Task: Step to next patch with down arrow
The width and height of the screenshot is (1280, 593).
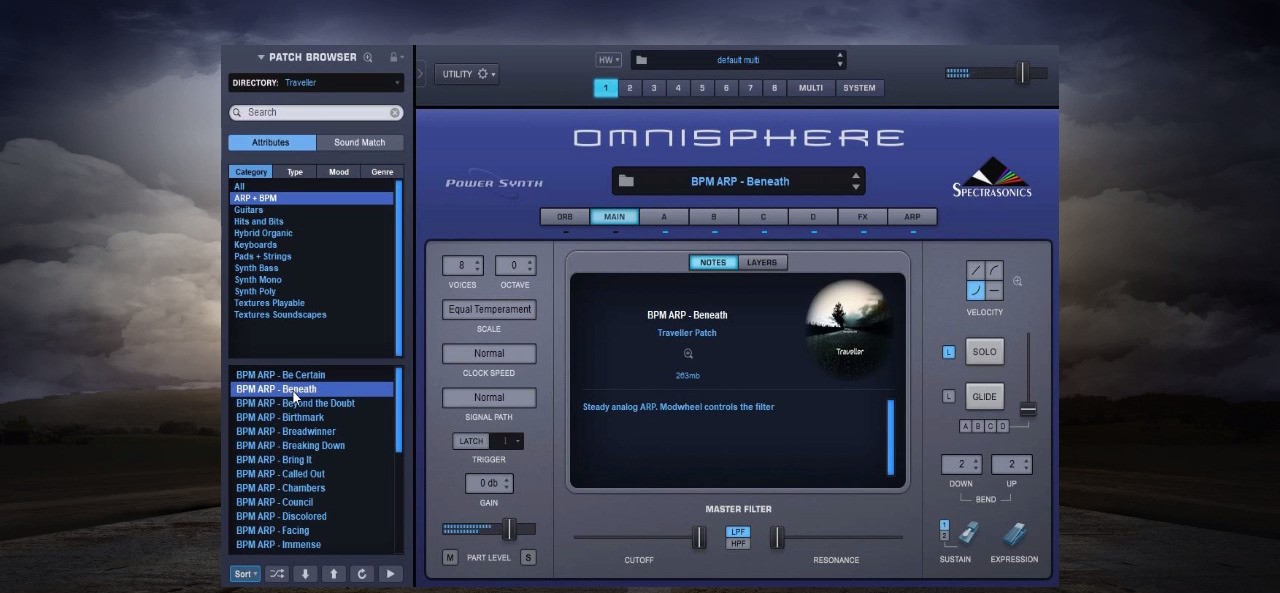Action: [x=305, y=574]
